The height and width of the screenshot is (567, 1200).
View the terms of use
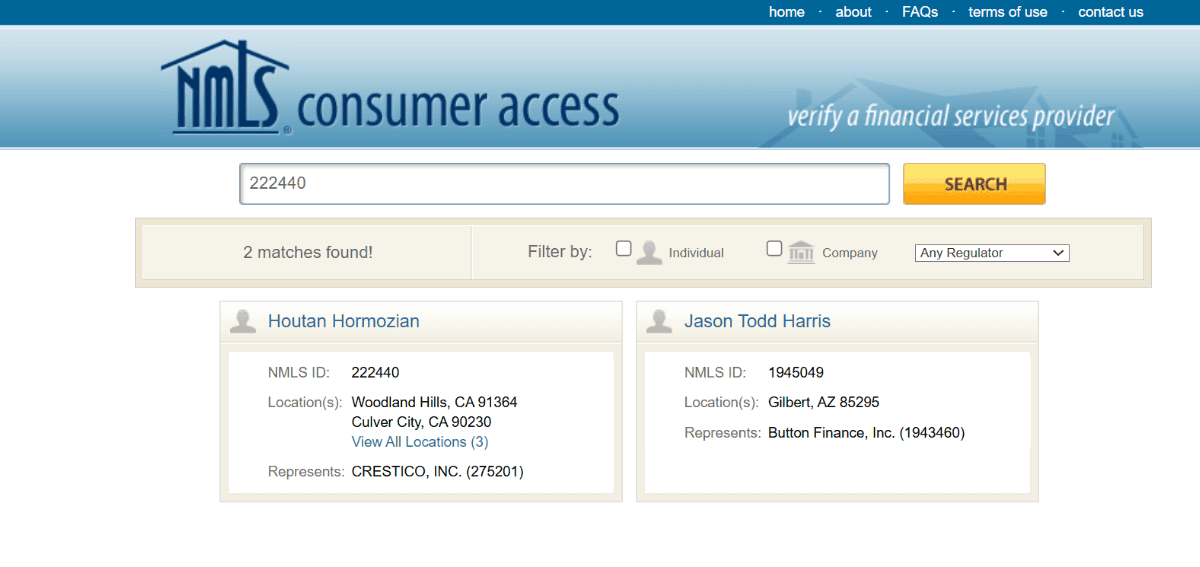1008,12
